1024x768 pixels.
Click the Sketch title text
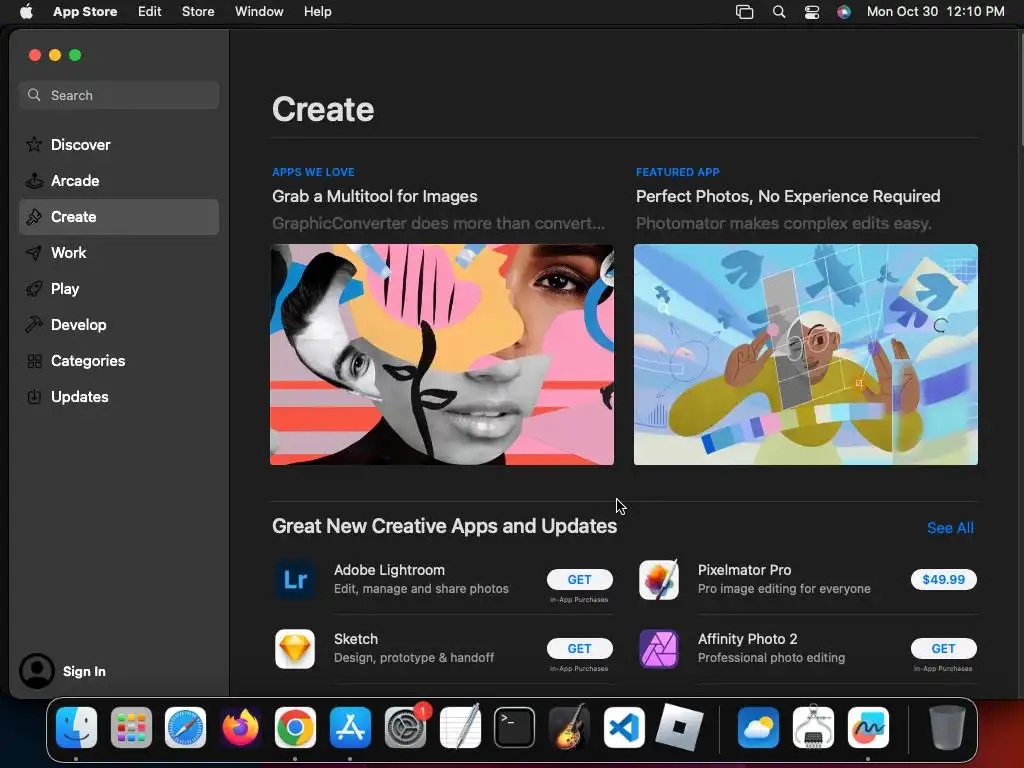click(x=356, y=639)
